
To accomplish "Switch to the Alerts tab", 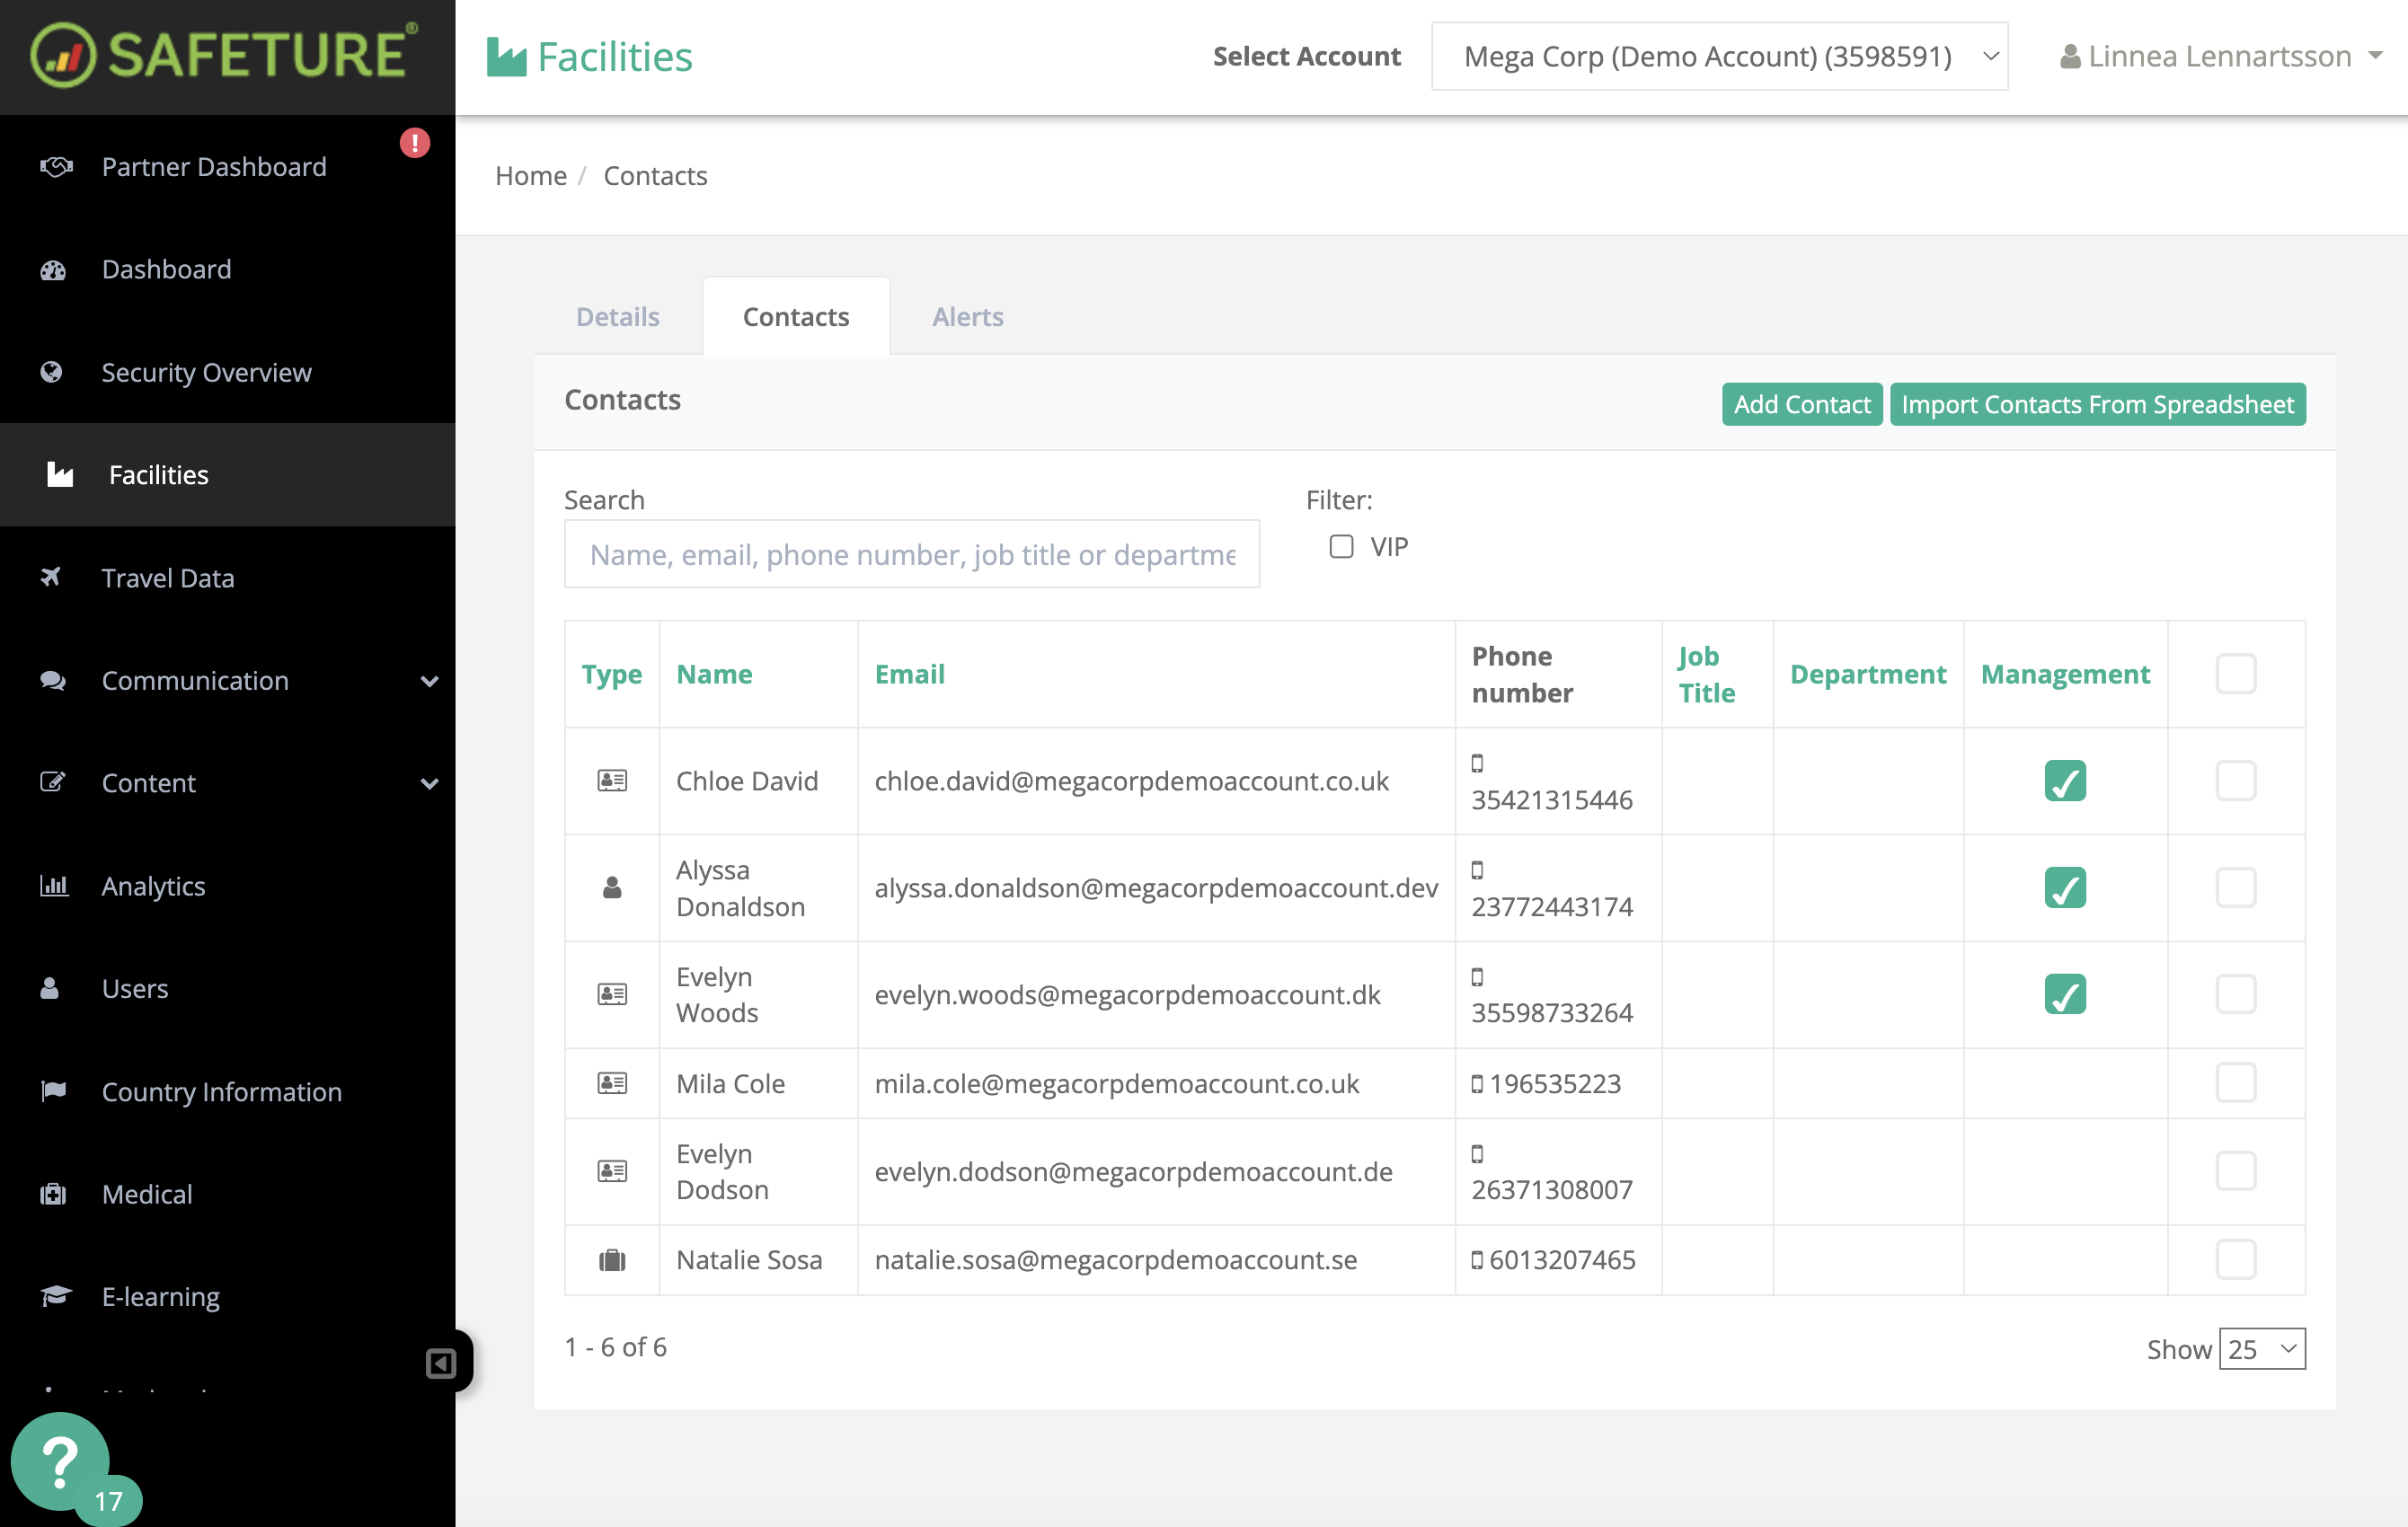I will click(x=967, y=317).
